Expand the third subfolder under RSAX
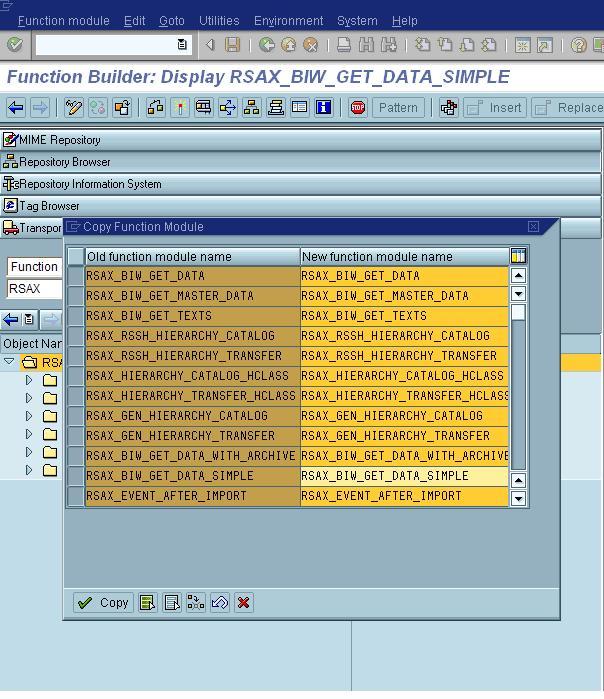This screenshot has height=699, width=604. (29, 416)
